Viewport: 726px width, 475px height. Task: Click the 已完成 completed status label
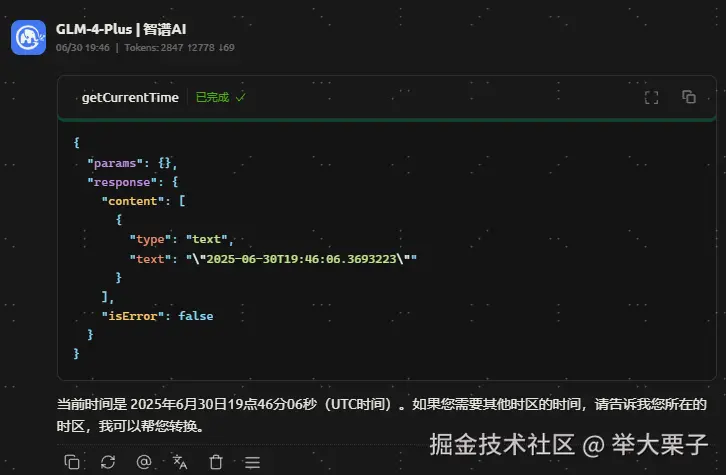[x=213, y=97]
